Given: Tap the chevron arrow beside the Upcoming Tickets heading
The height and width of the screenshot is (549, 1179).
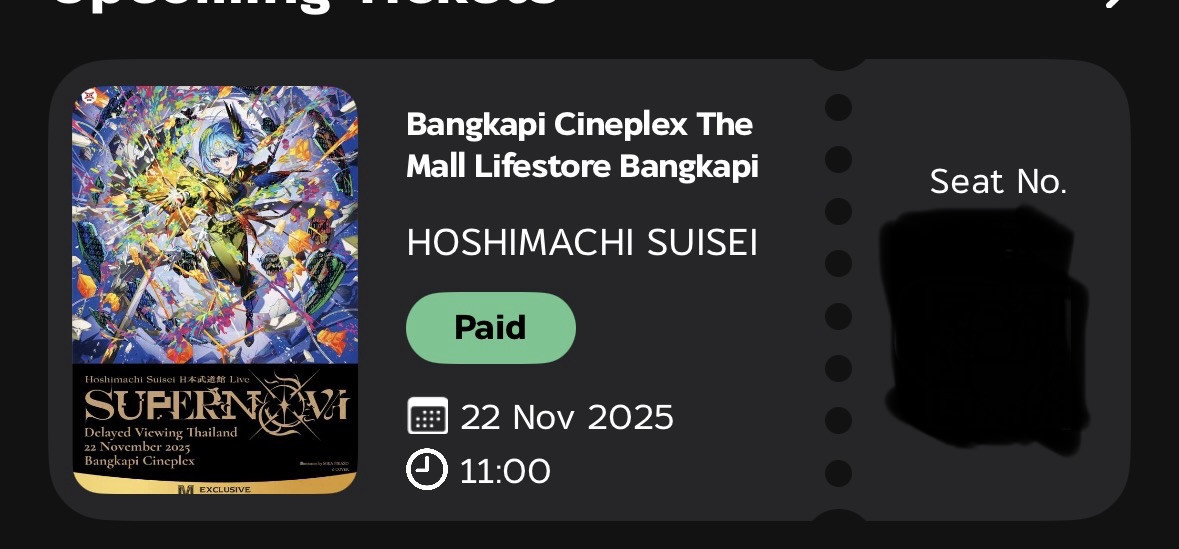Looking at the screenshot, I should (x=1117, y=3).
